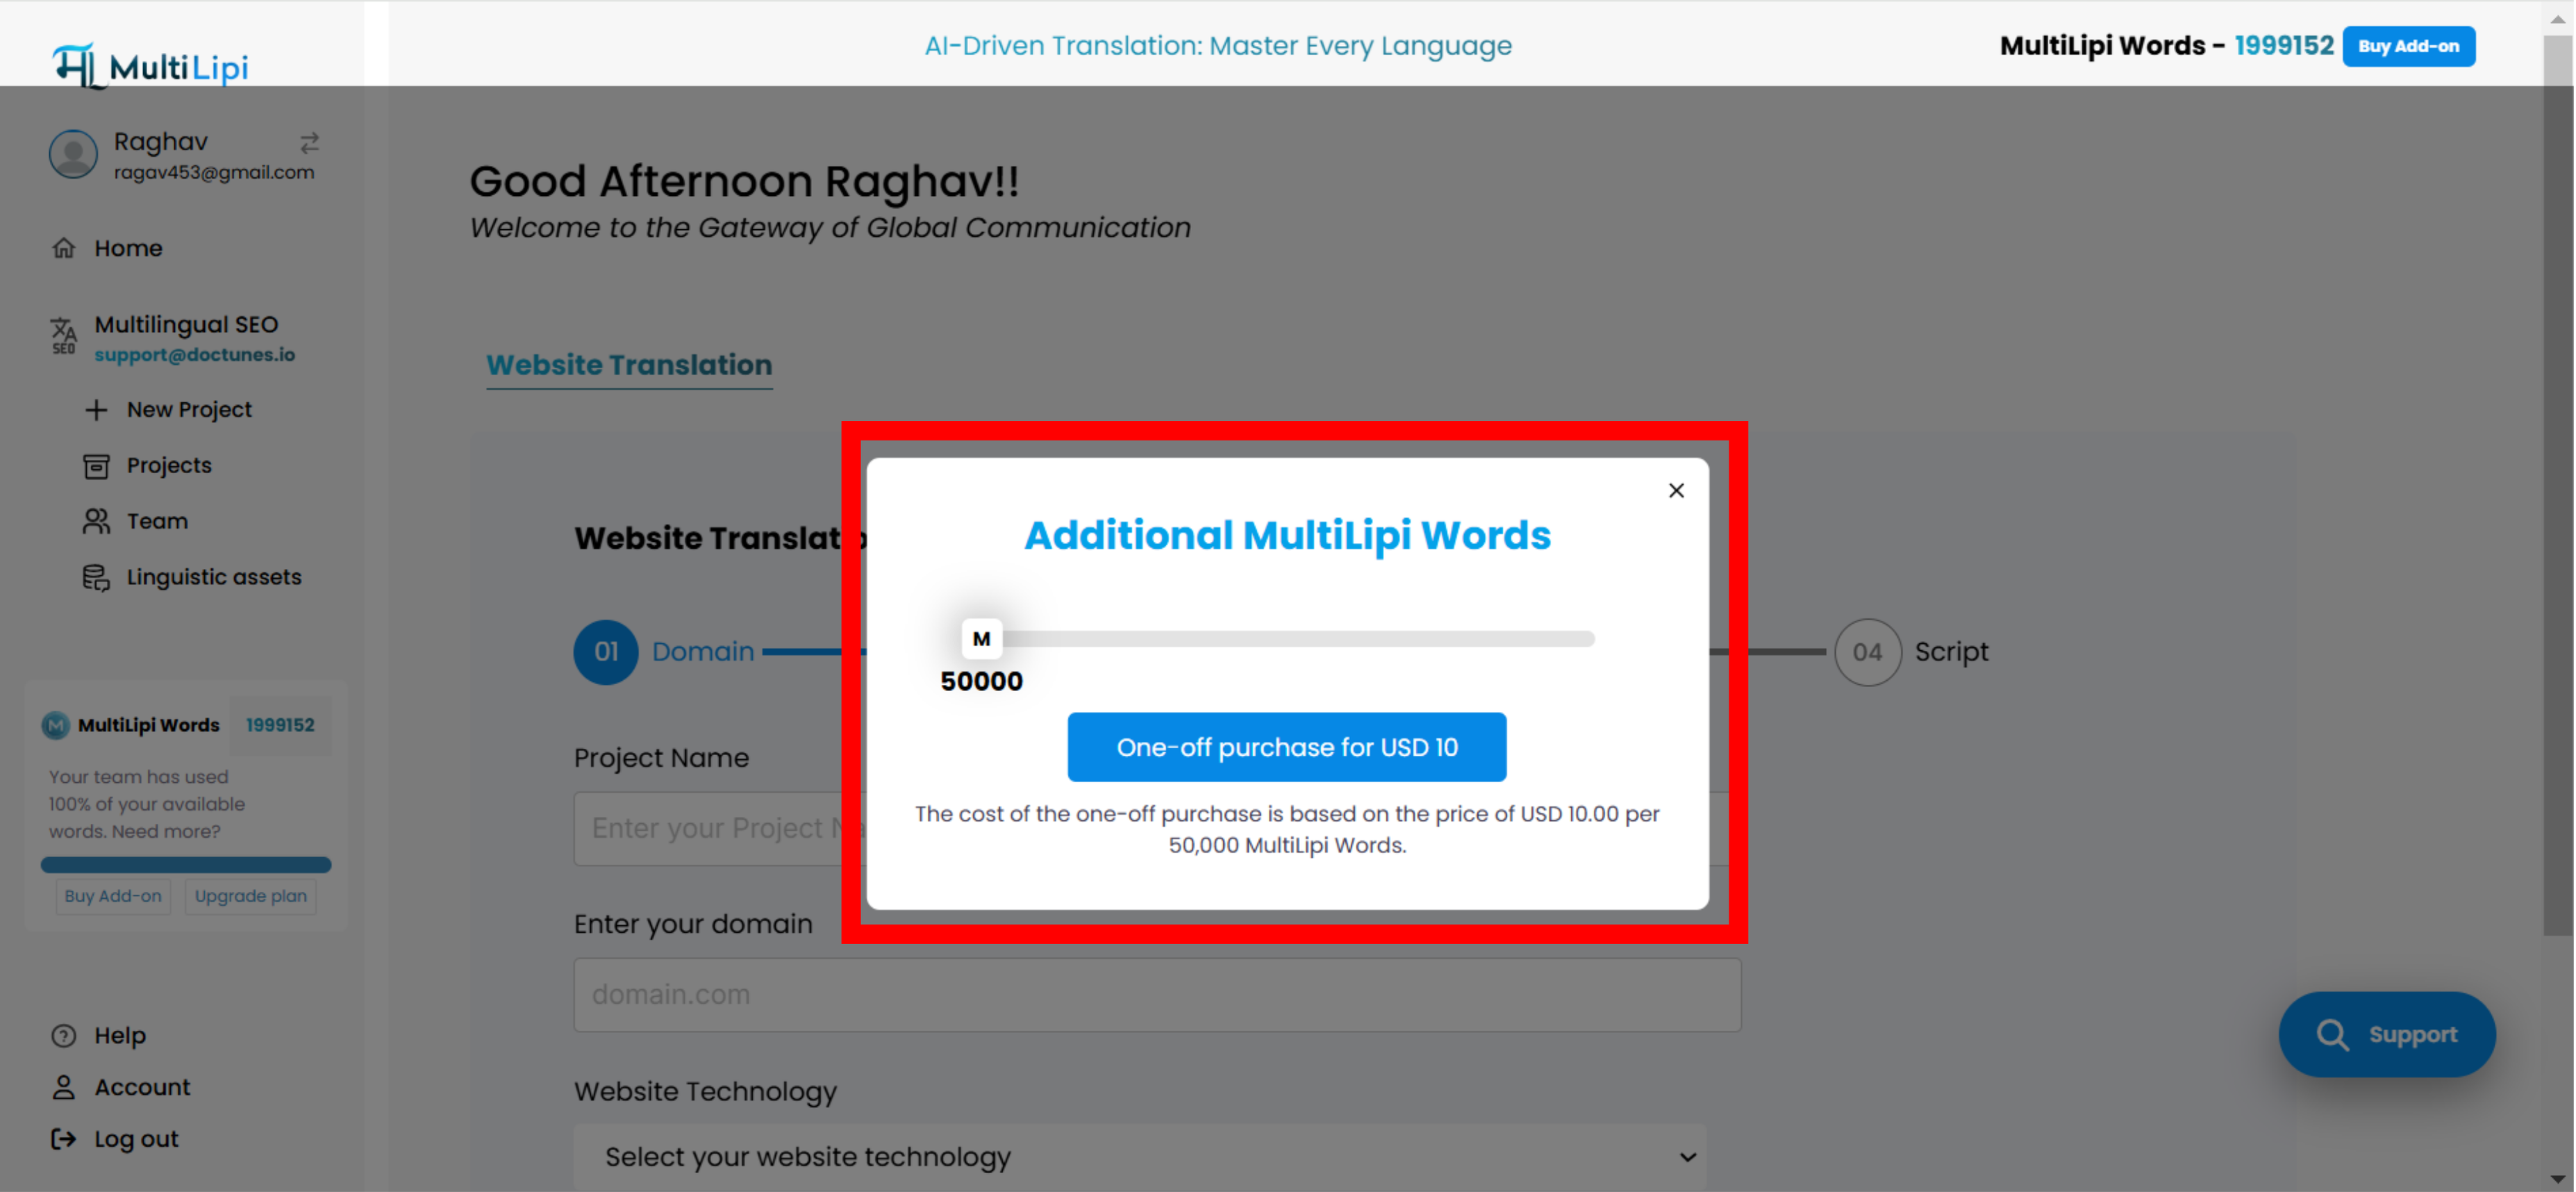This screenshot has height=1192, width=2576.
Task: Open Team in the sidebar
Action: [157, 522]
